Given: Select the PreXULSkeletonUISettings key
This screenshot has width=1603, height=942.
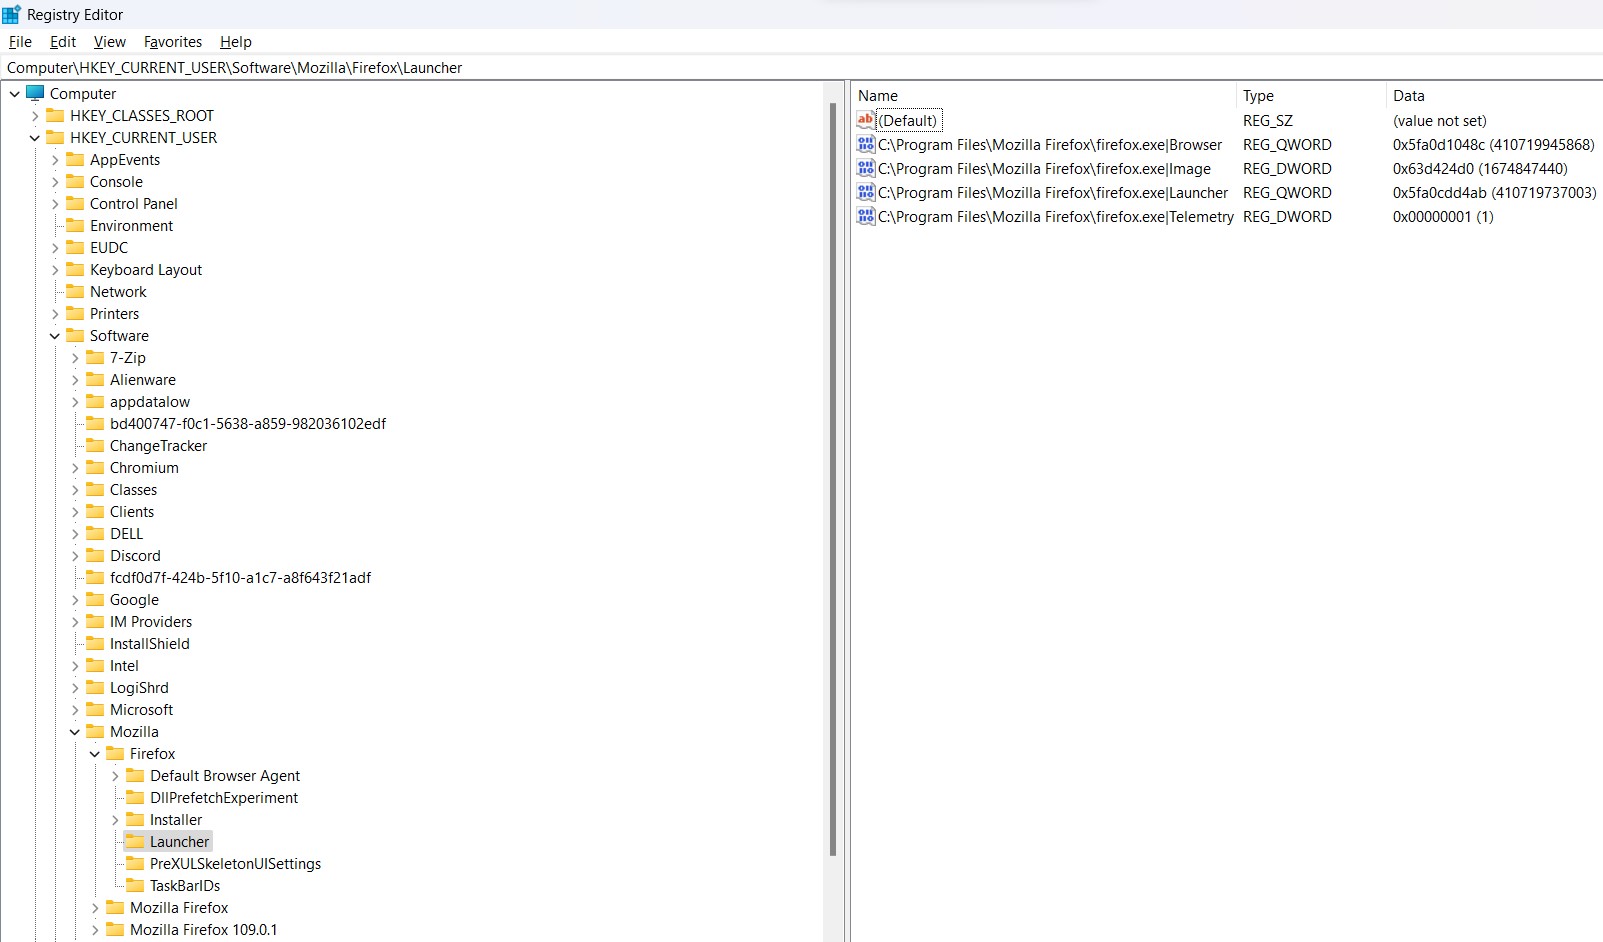Looking at the screenshot, I should (x=235, y=864).
